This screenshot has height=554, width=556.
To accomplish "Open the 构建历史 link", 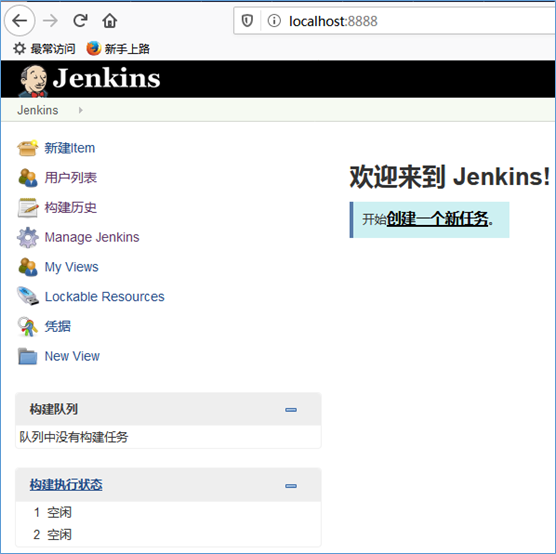I will click(71, 207).
